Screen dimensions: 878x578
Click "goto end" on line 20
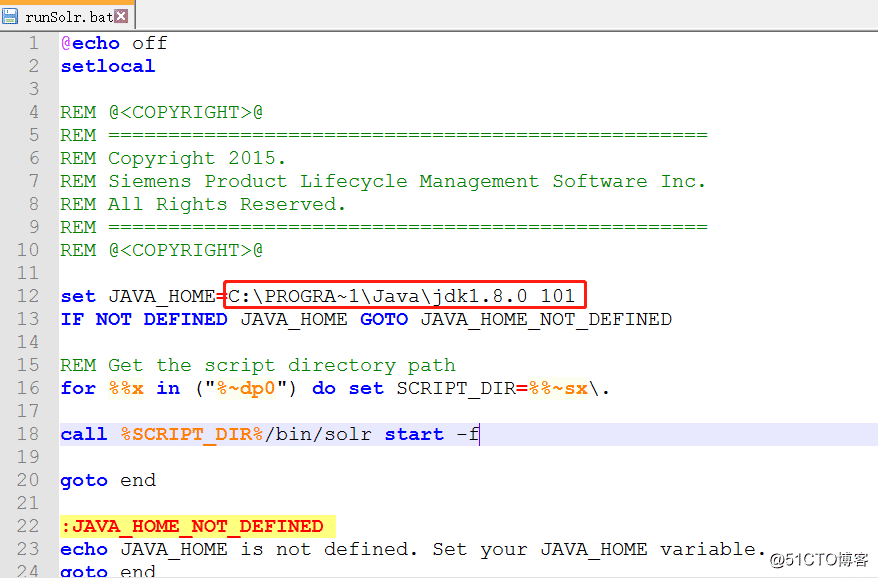click(x=108, y=480)
